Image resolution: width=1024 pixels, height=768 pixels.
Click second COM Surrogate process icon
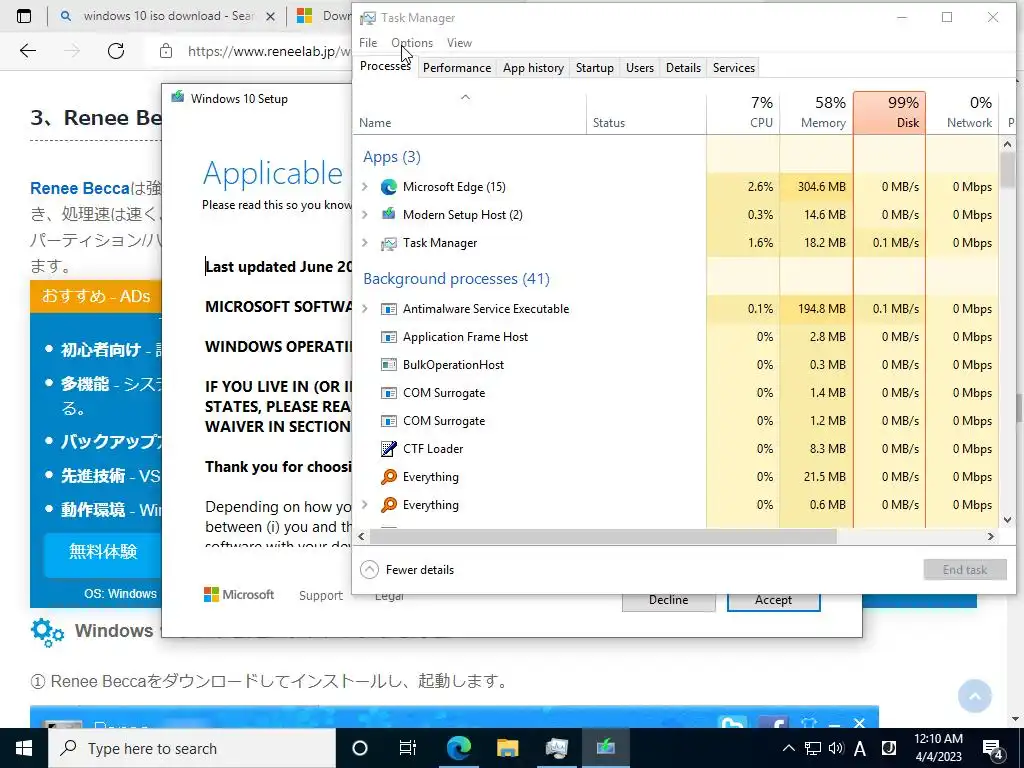tap(389, 421)
